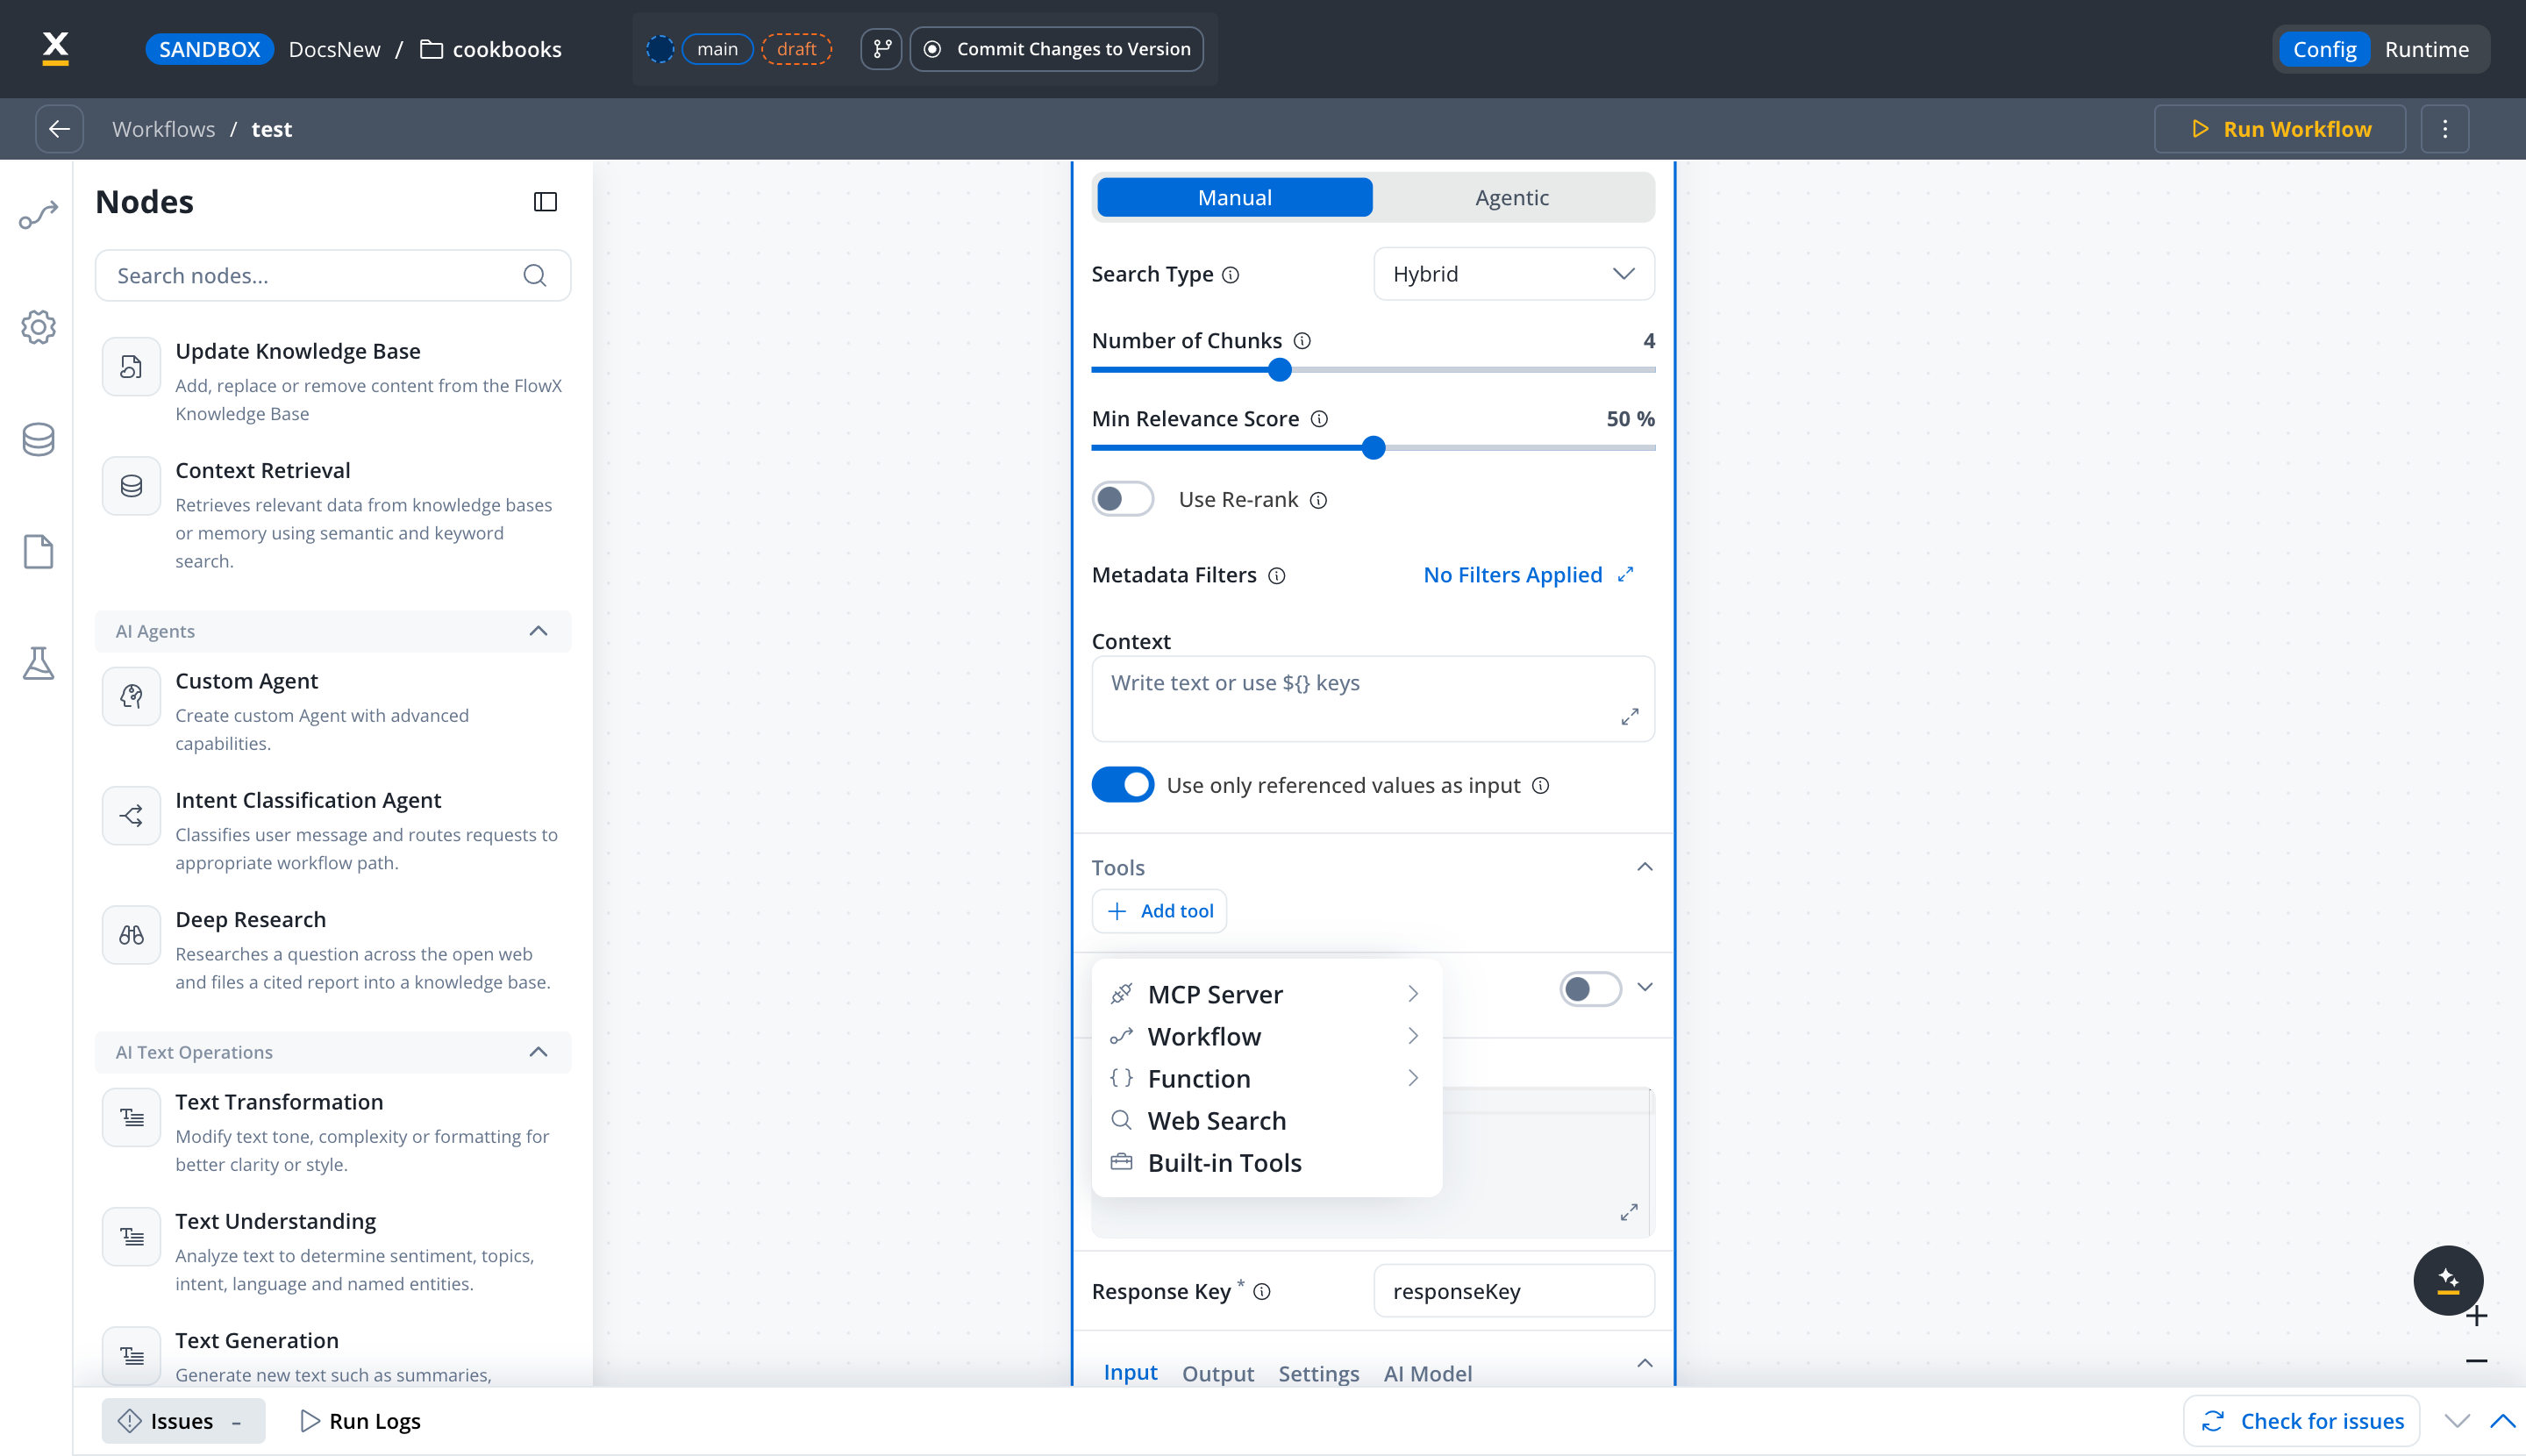
Task: Choose Web Search tool
Action: 1266,1120
